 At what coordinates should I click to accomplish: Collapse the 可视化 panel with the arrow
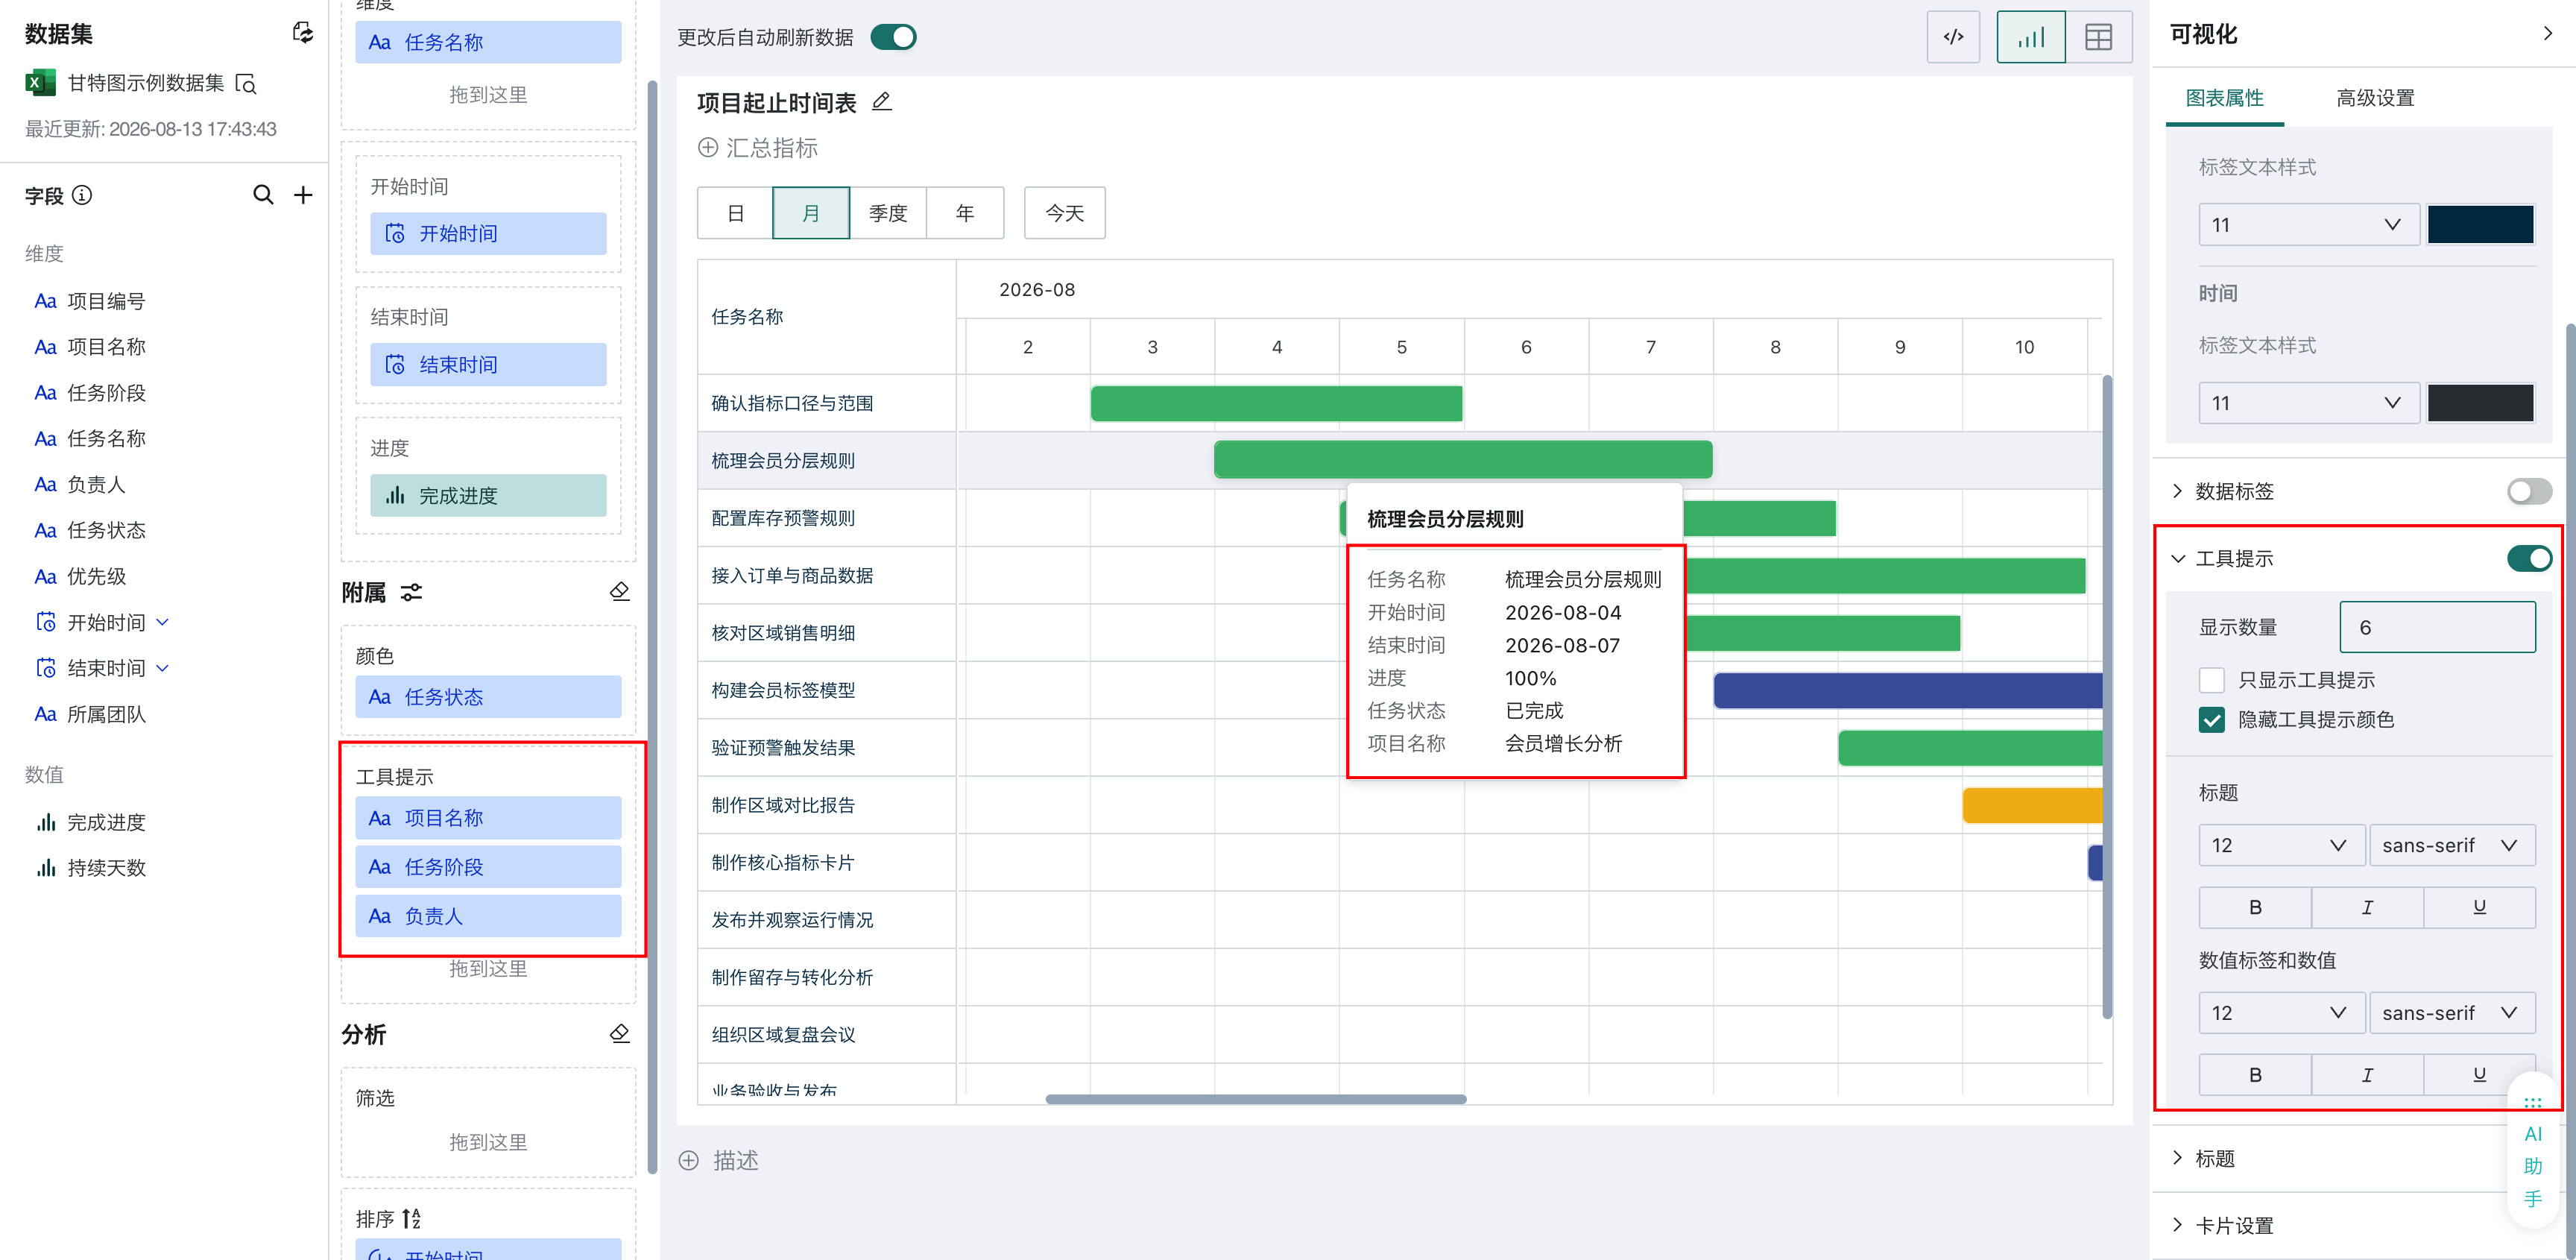[2547, 34]
